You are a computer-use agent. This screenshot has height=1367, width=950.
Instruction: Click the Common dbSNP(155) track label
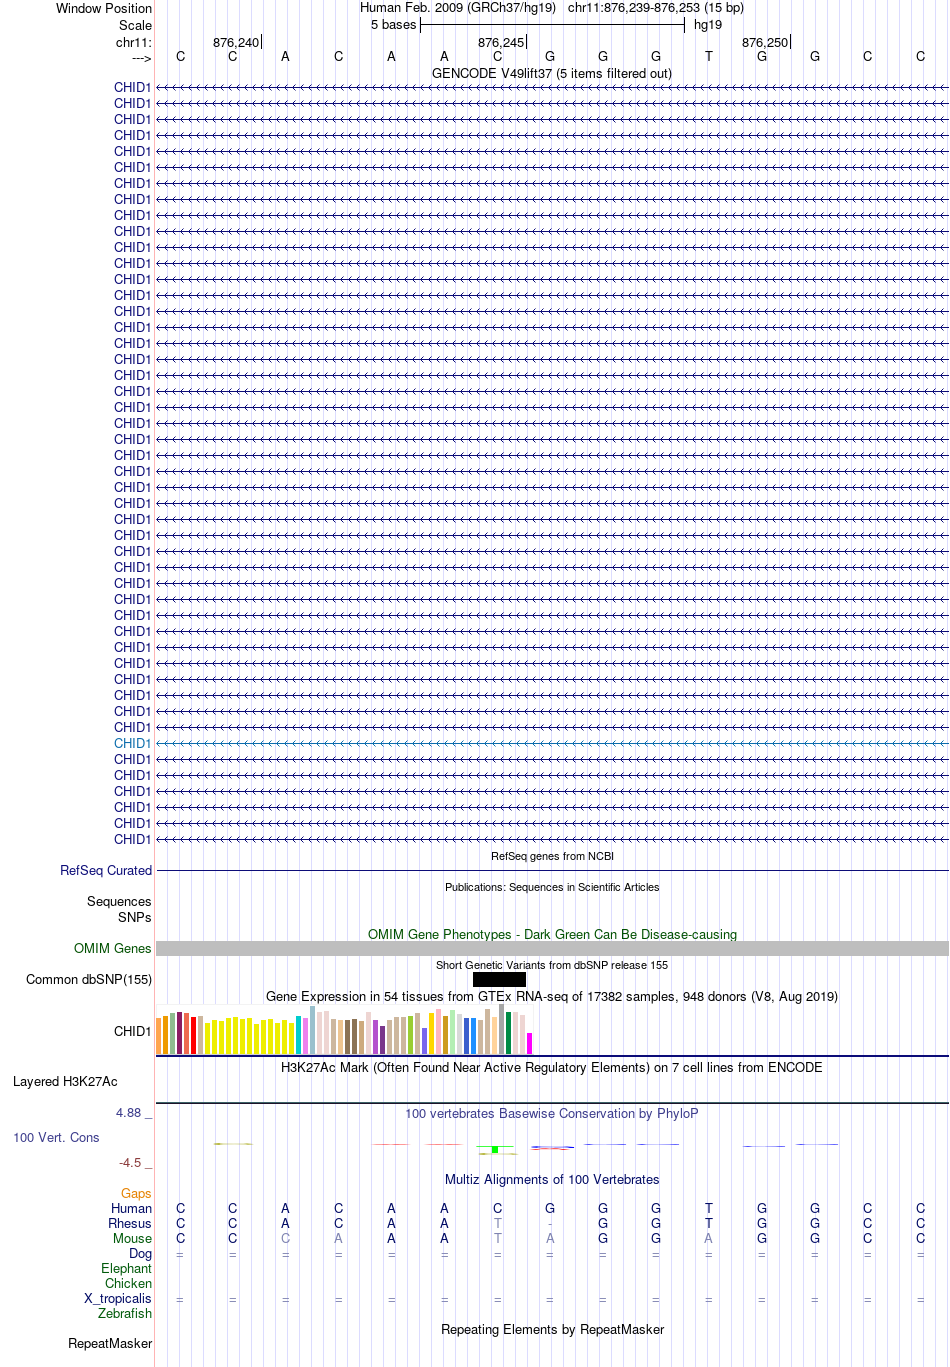(89, 979)
